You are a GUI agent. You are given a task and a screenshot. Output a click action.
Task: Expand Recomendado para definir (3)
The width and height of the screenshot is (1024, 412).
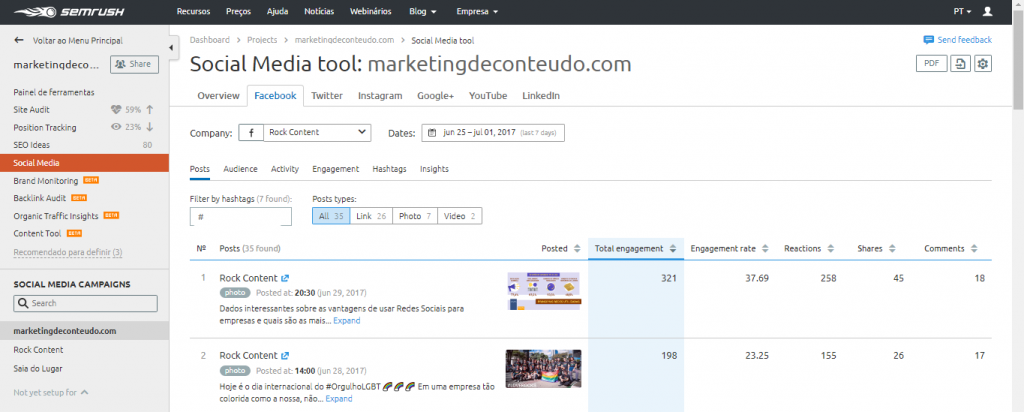coord(68,252)
